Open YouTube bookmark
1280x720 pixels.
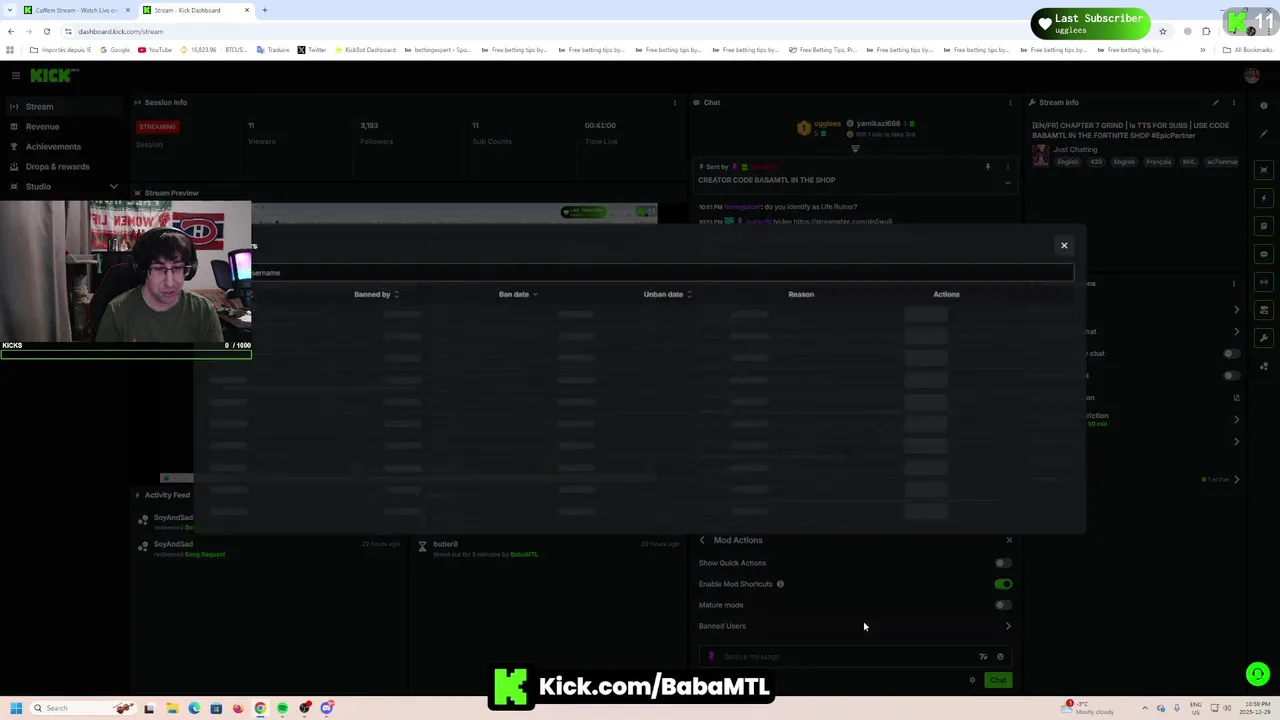155,50
